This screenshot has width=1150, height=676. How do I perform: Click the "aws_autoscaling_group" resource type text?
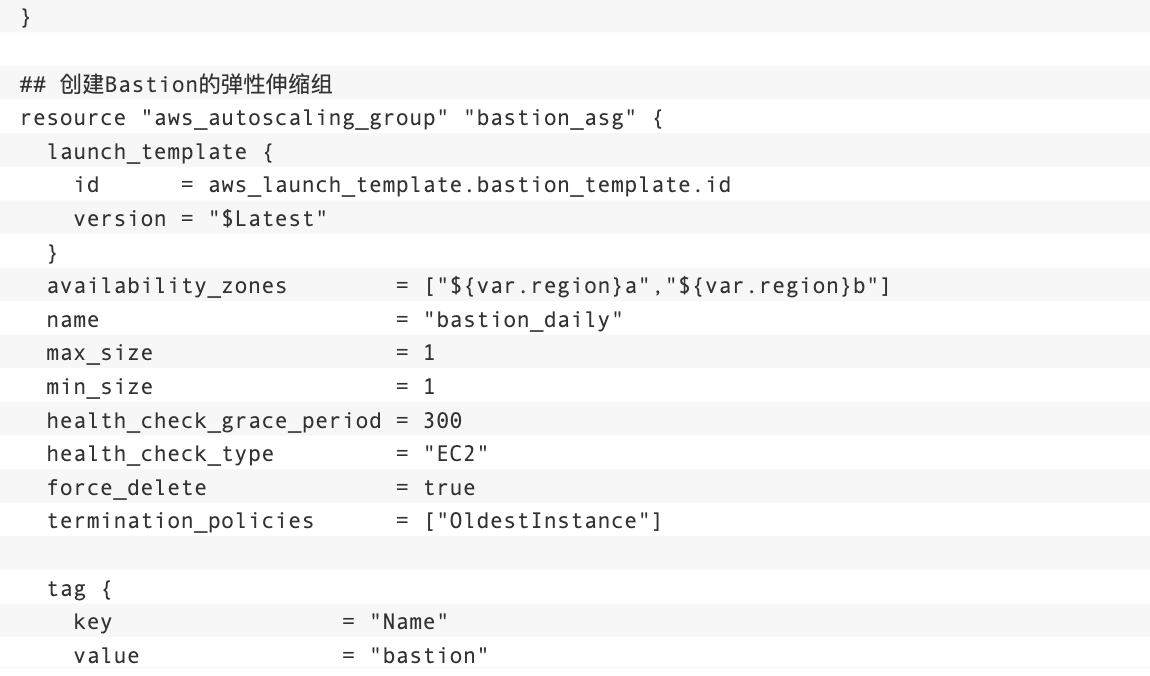coord(294,118)
